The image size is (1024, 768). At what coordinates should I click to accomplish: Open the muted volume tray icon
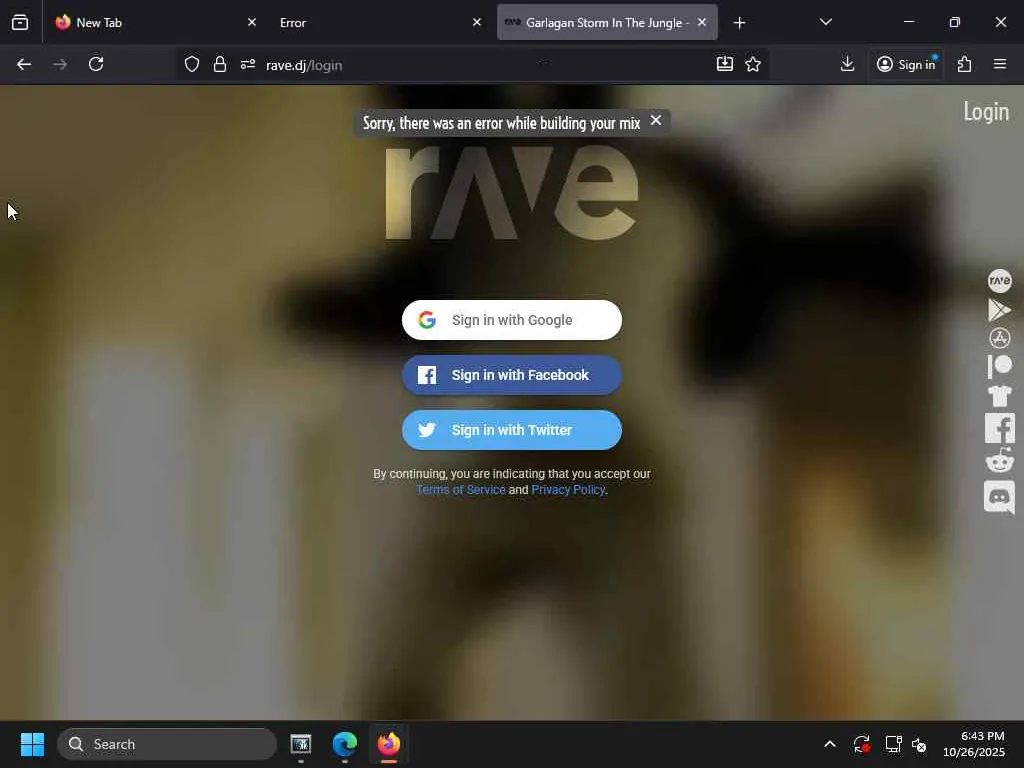919,744
